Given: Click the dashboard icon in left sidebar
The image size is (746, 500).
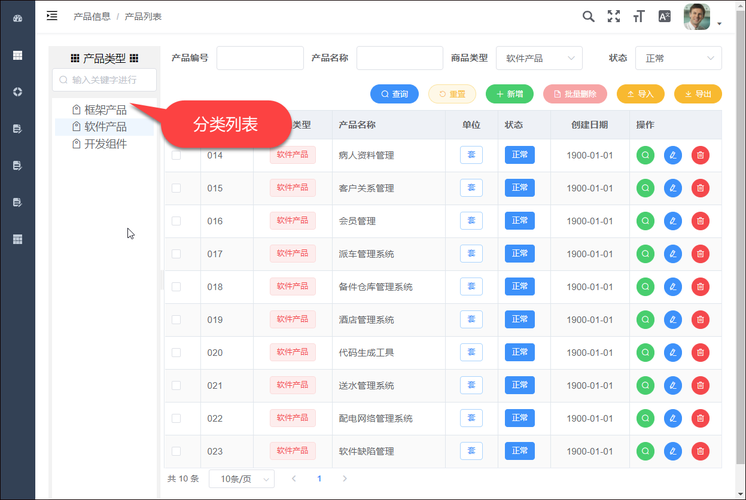Looking at the screenshot, I should tap(18, 19).
